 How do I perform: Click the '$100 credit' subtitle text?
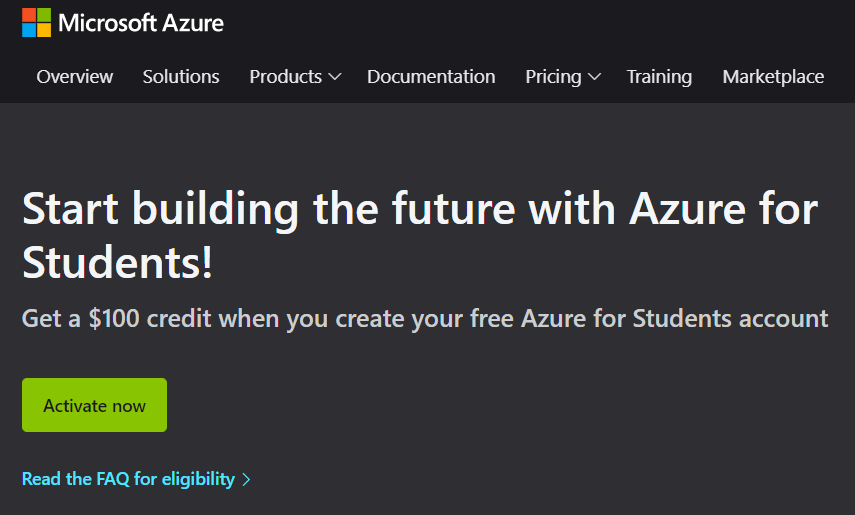[x=150, y=319]
